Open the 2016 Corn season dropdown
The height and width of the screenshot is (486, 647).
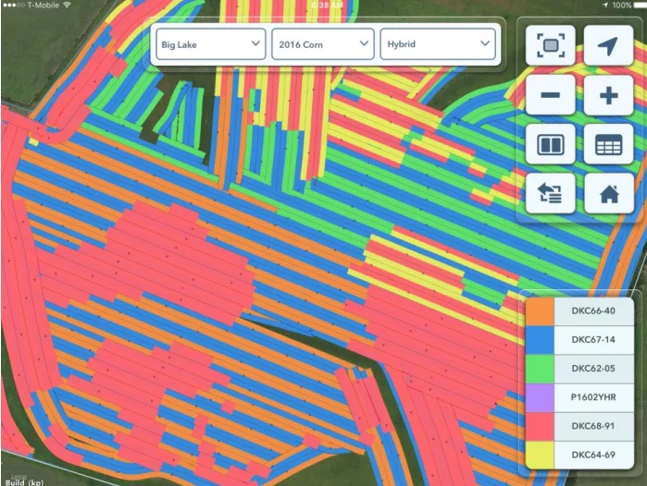click(x=323, y=44)
